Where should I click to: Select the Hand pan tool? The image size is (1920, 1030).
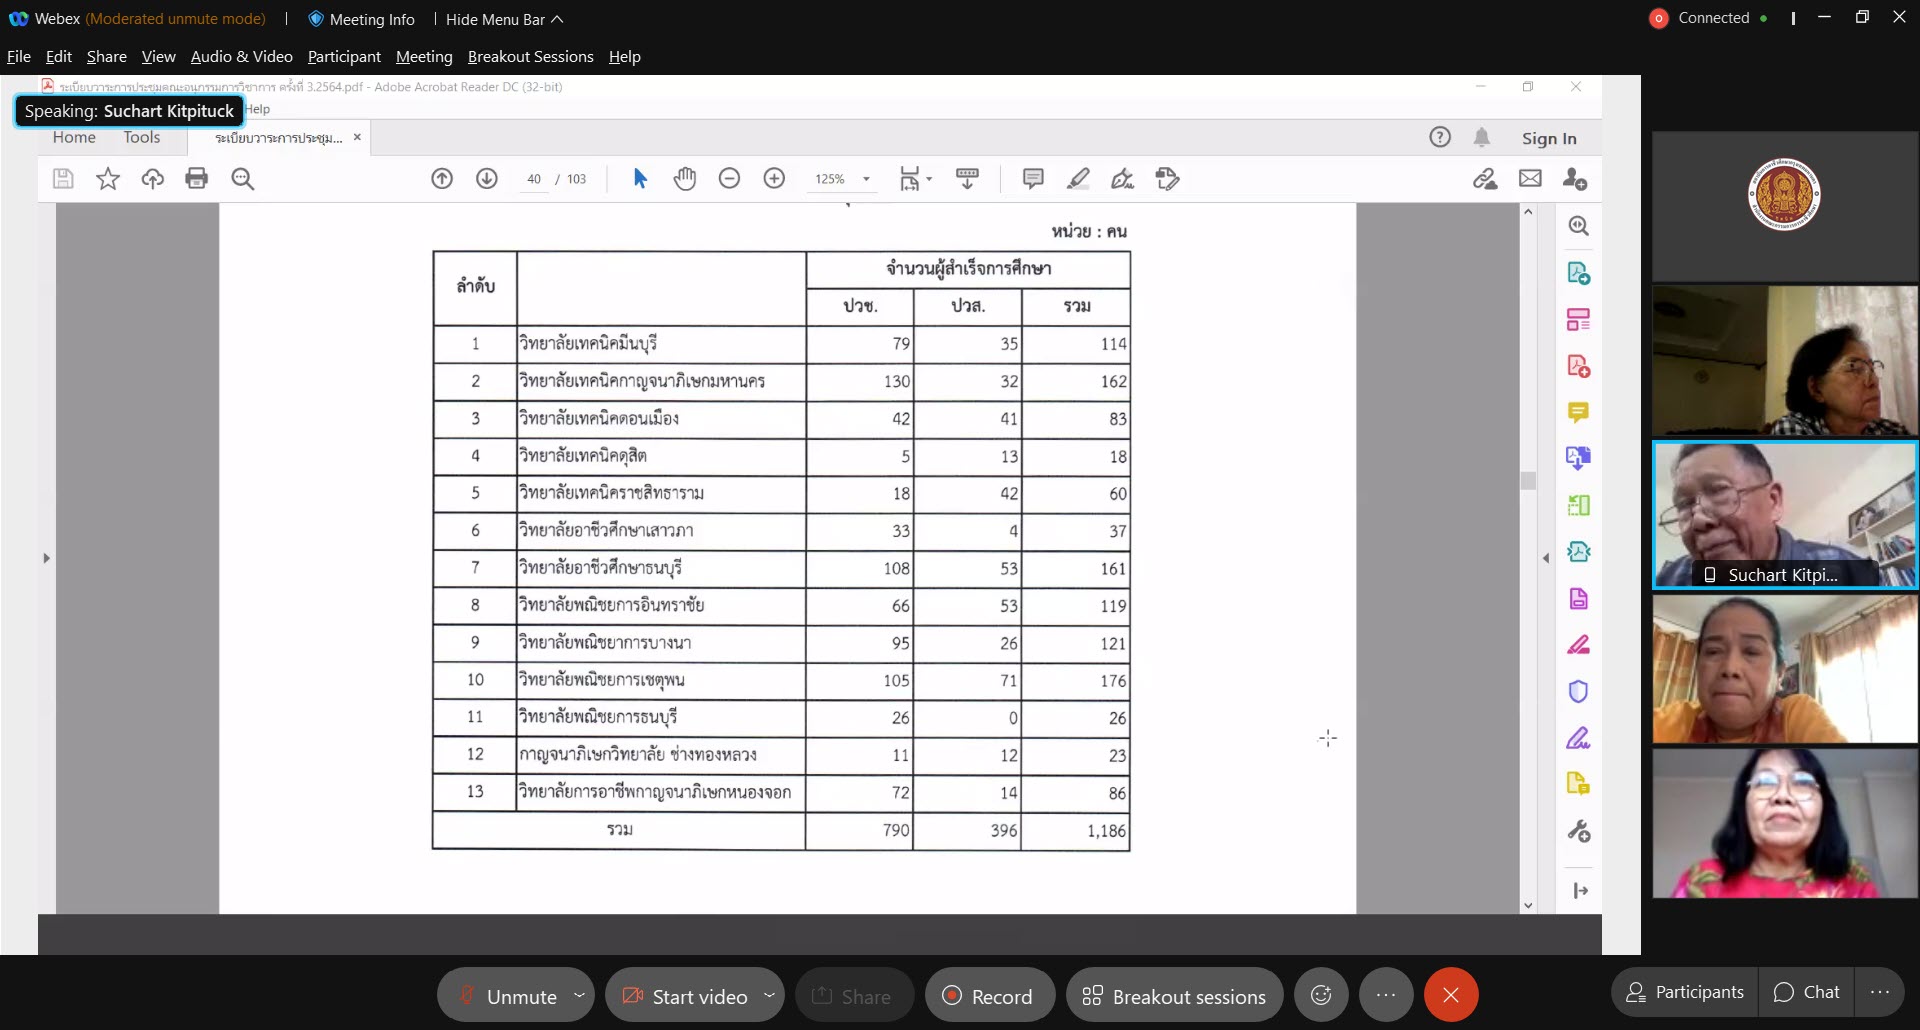point(685,179)
